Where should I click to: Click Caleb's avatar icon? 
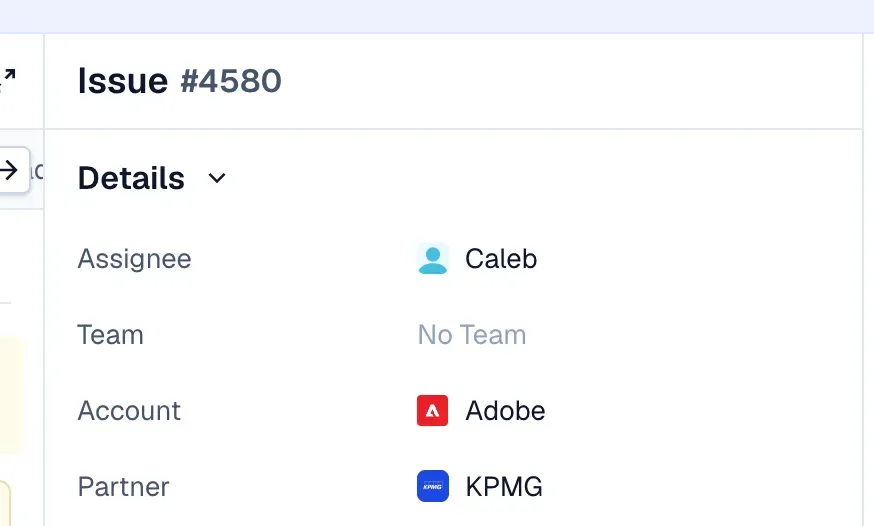coord(433,259)
